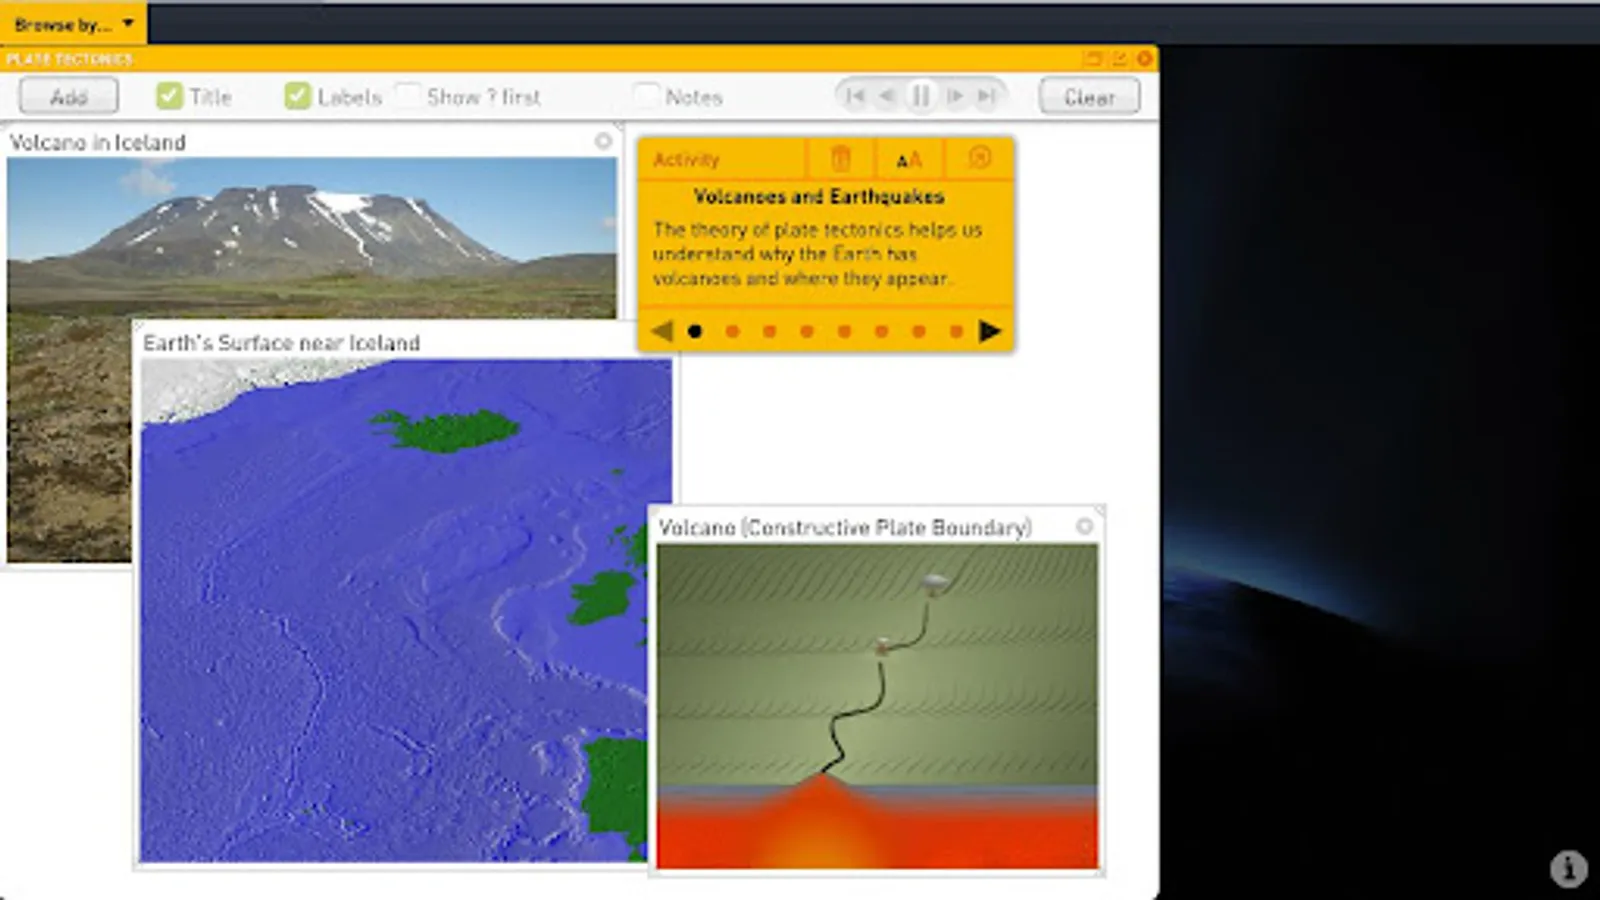1600x900 pixels.
Task: Go to the next activity step arrow
Action: [990, 331]
